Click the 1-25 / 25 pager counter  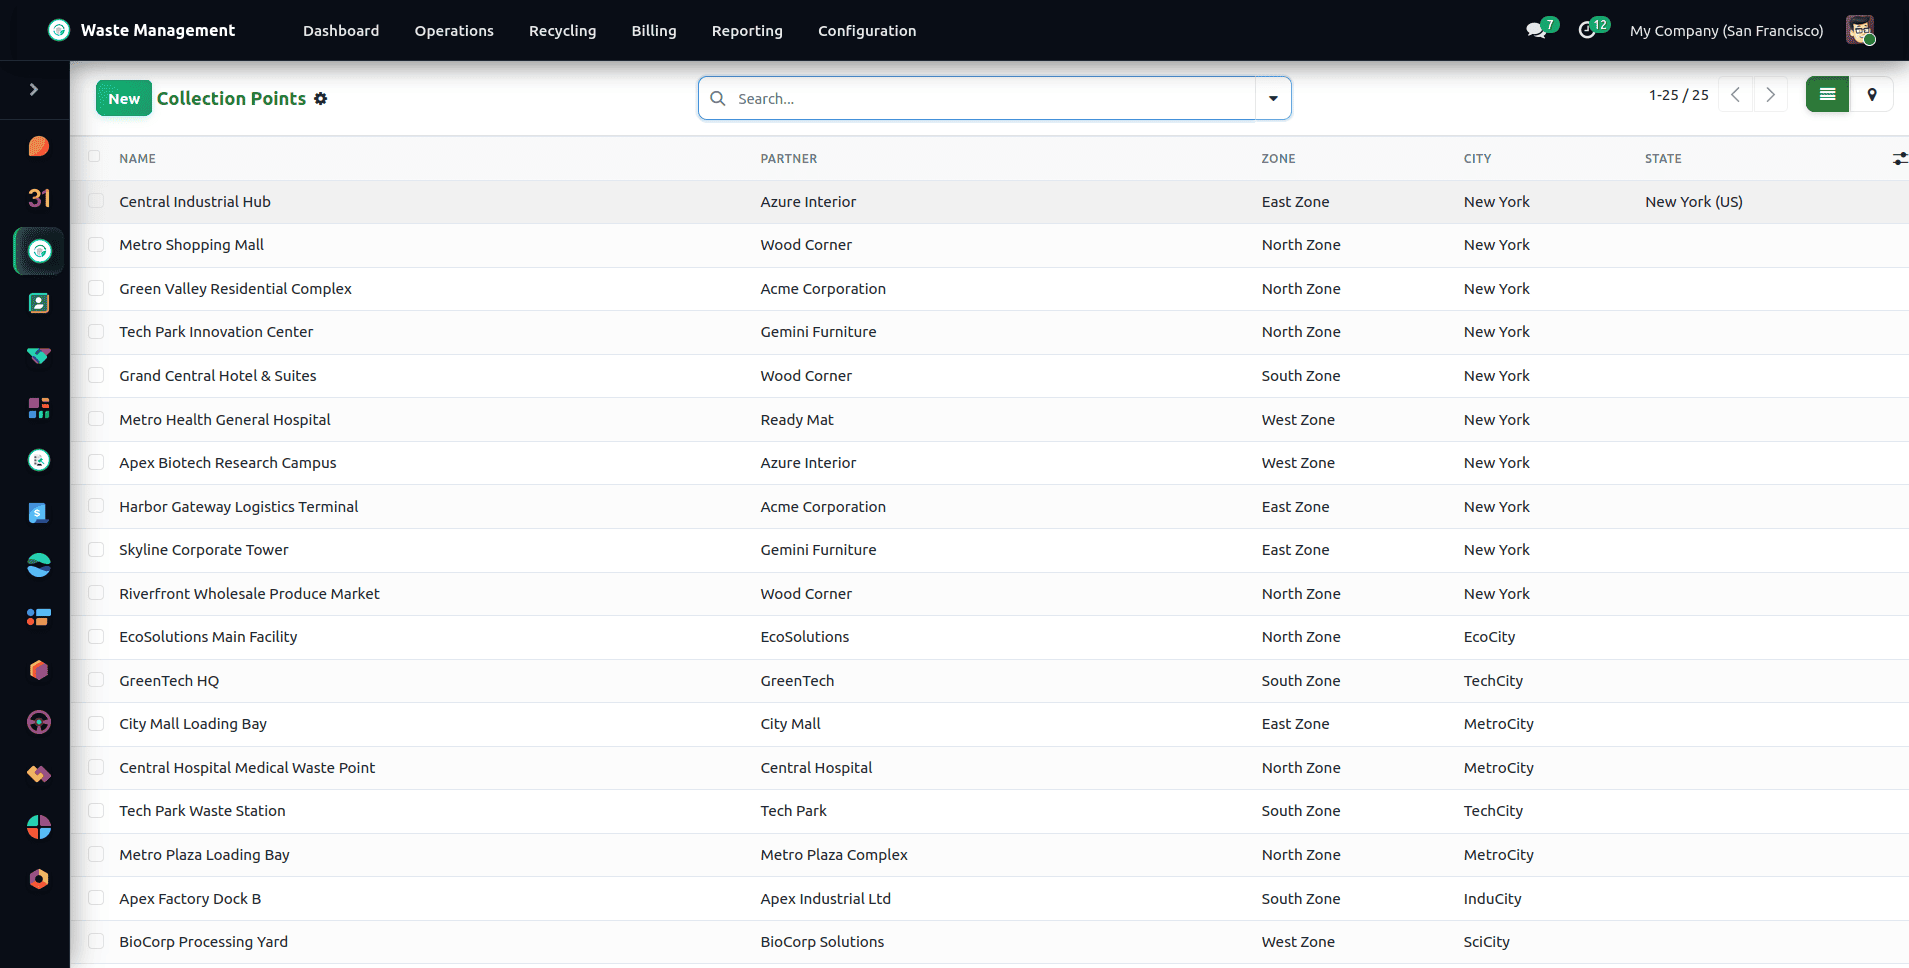(1679, 95)
